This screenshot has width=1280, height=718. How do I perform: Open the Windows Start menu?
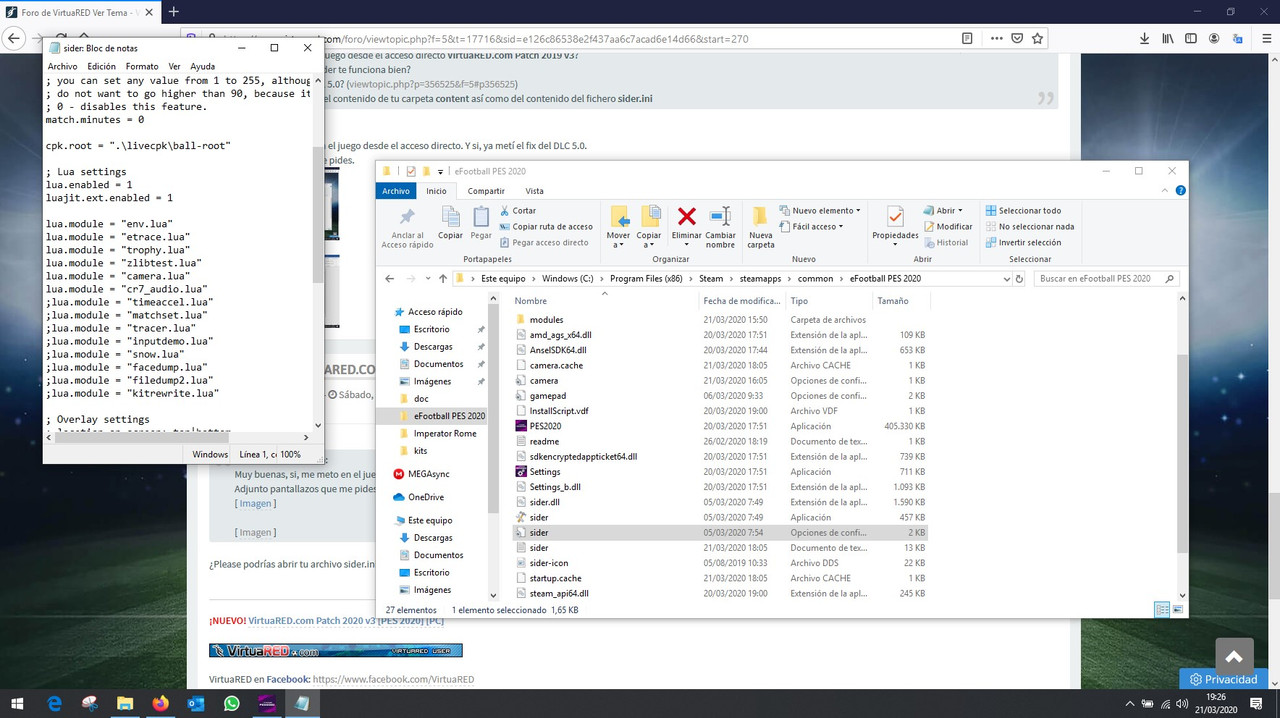[x=18, y=704]
